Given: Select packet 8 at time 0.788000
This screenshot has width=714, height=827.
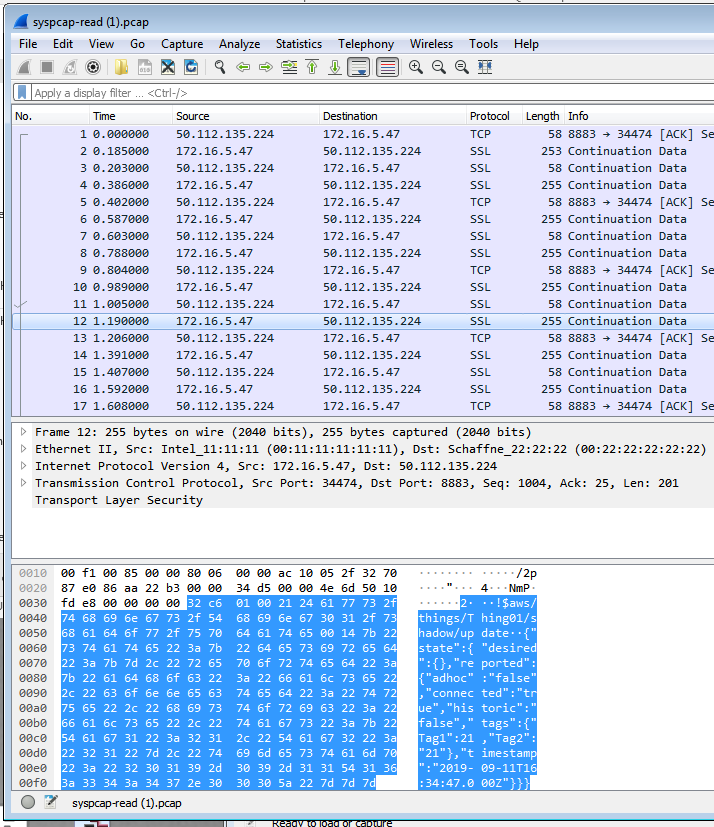Looking at the screenshot, I should coord(363,253).
